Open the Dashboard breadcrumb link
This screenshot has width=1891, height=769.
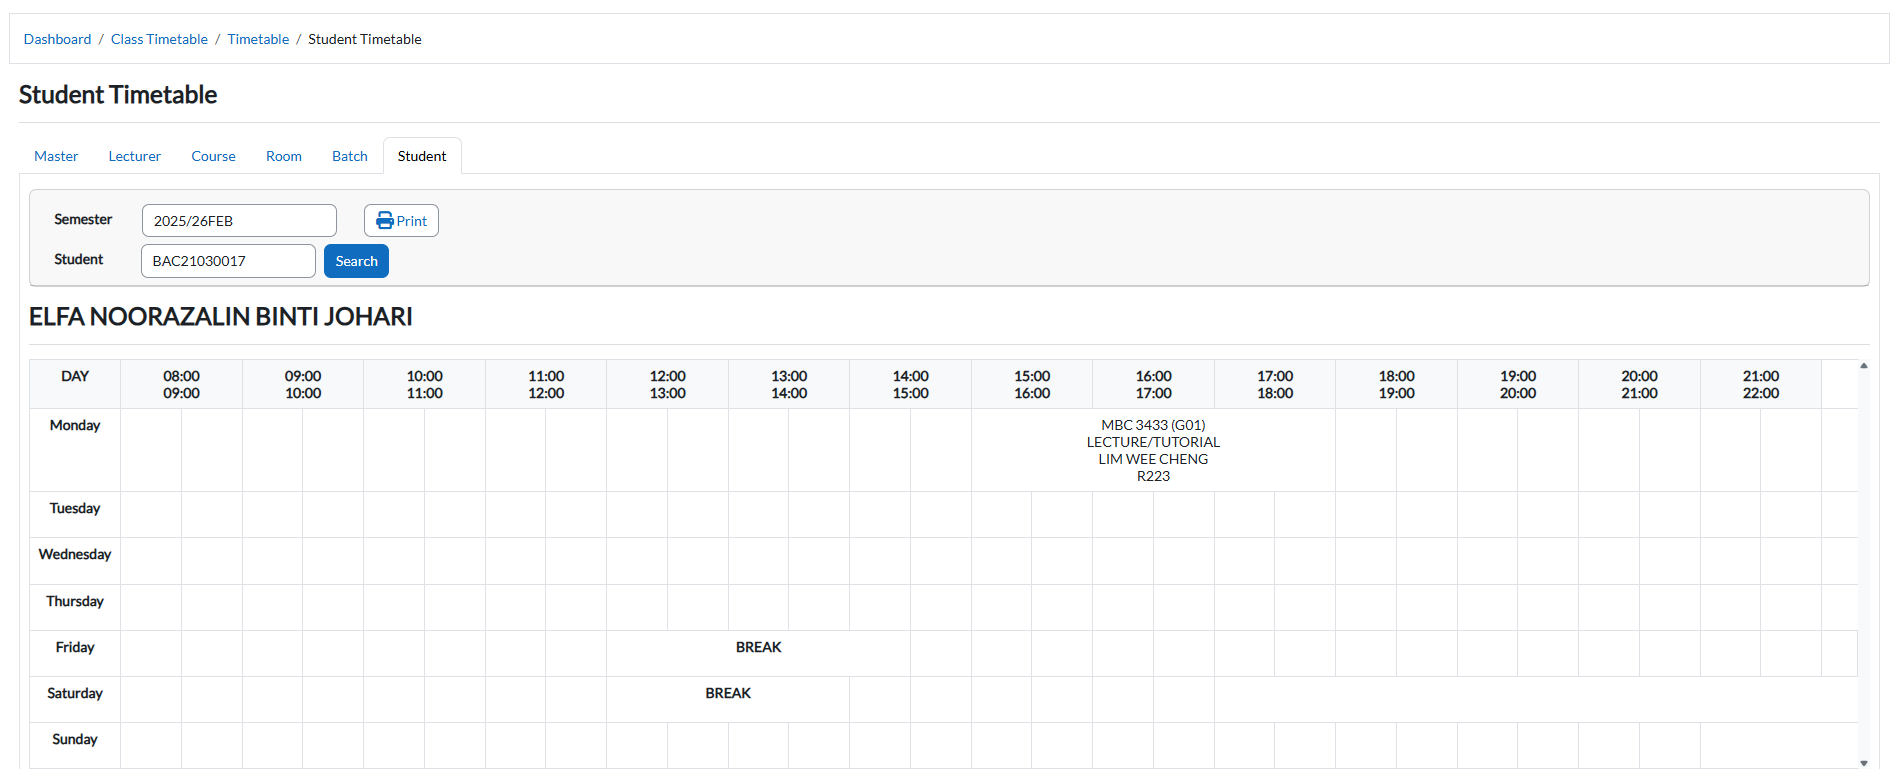(57, 39)
